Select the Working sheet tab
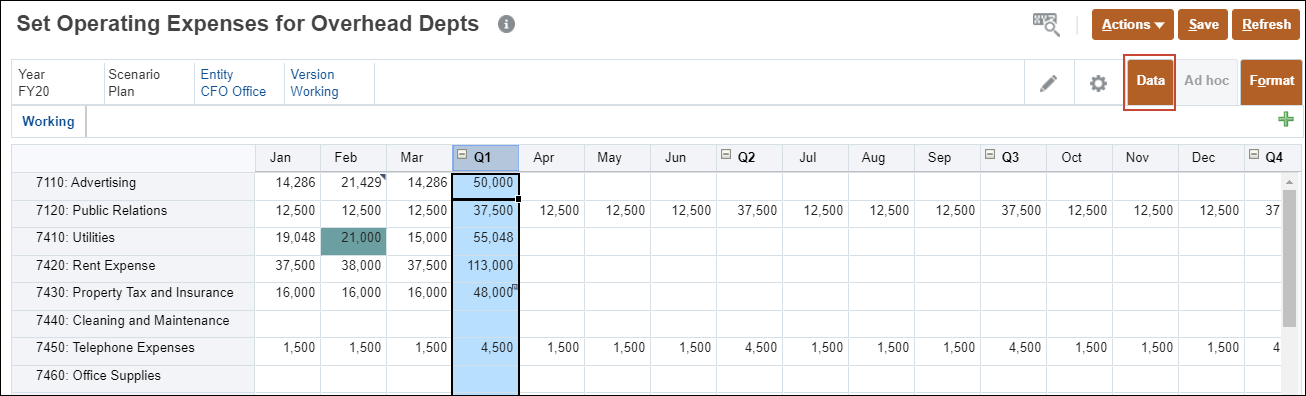Viewport: 1306px width, 396px height. point(48,122)
